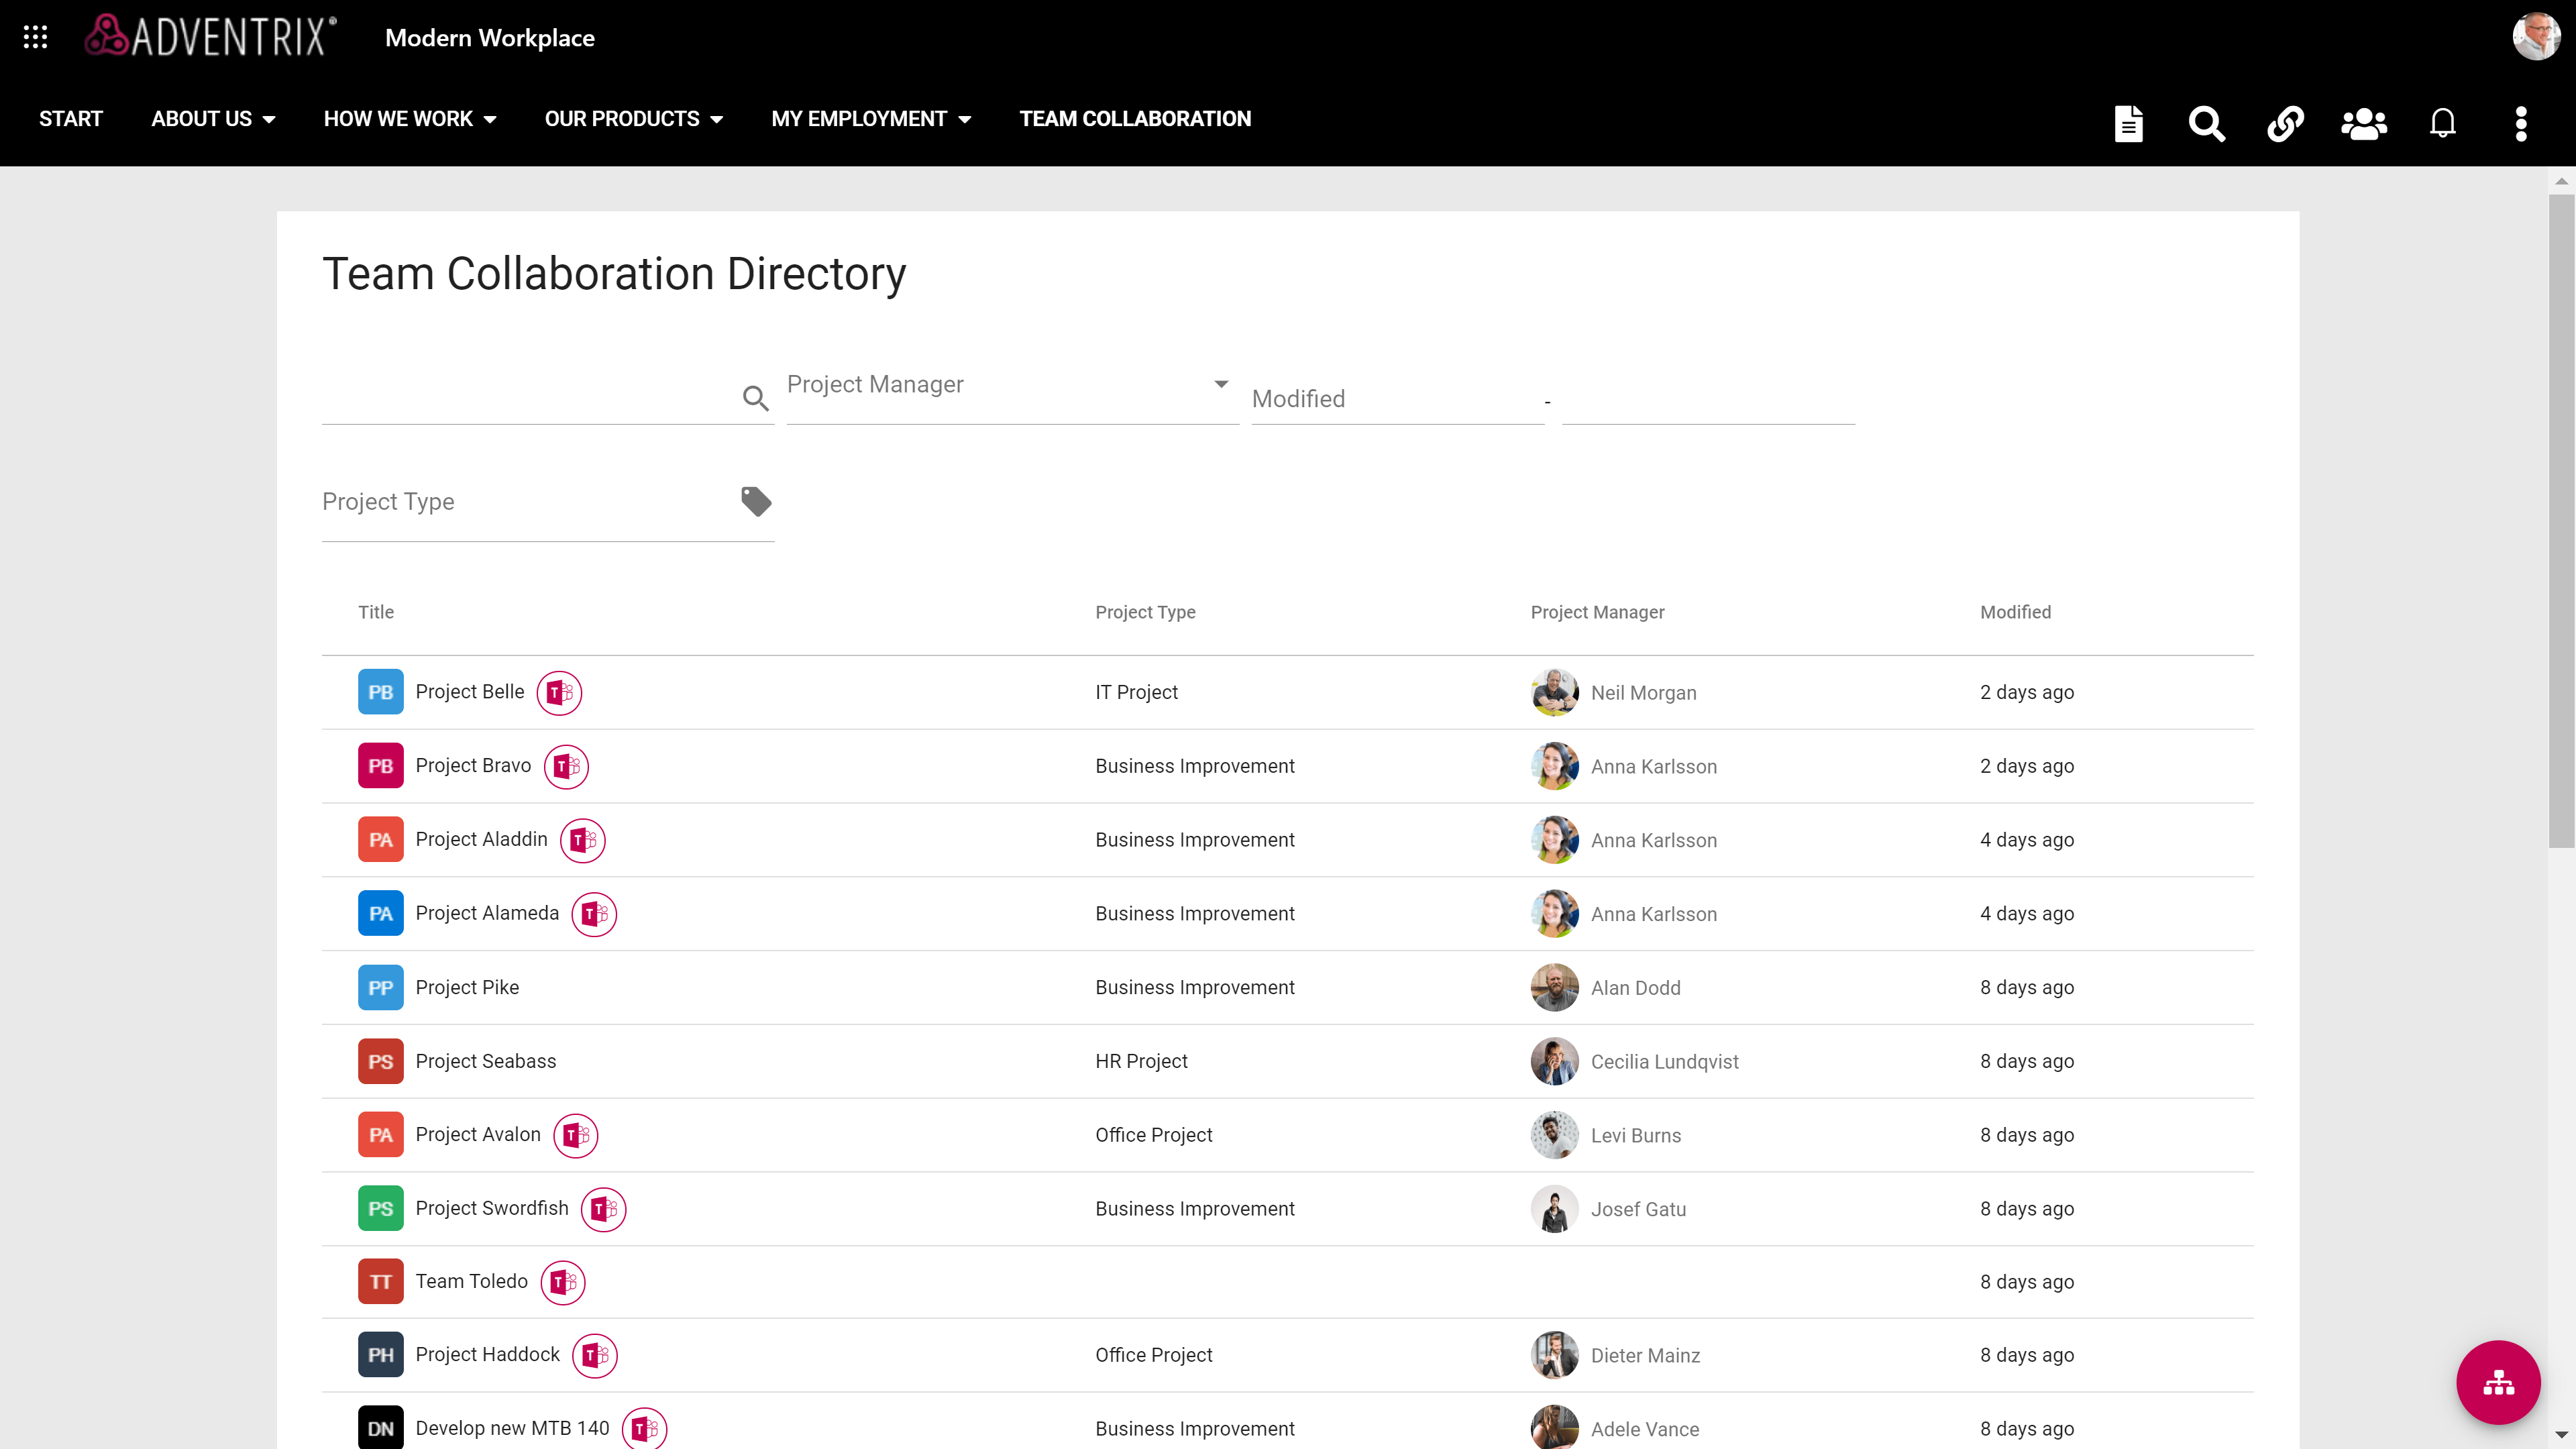This screenshot has height=1449, width=2576.
Task: Open the Teams icon for Project Haddock
Action: [595, 1355]
